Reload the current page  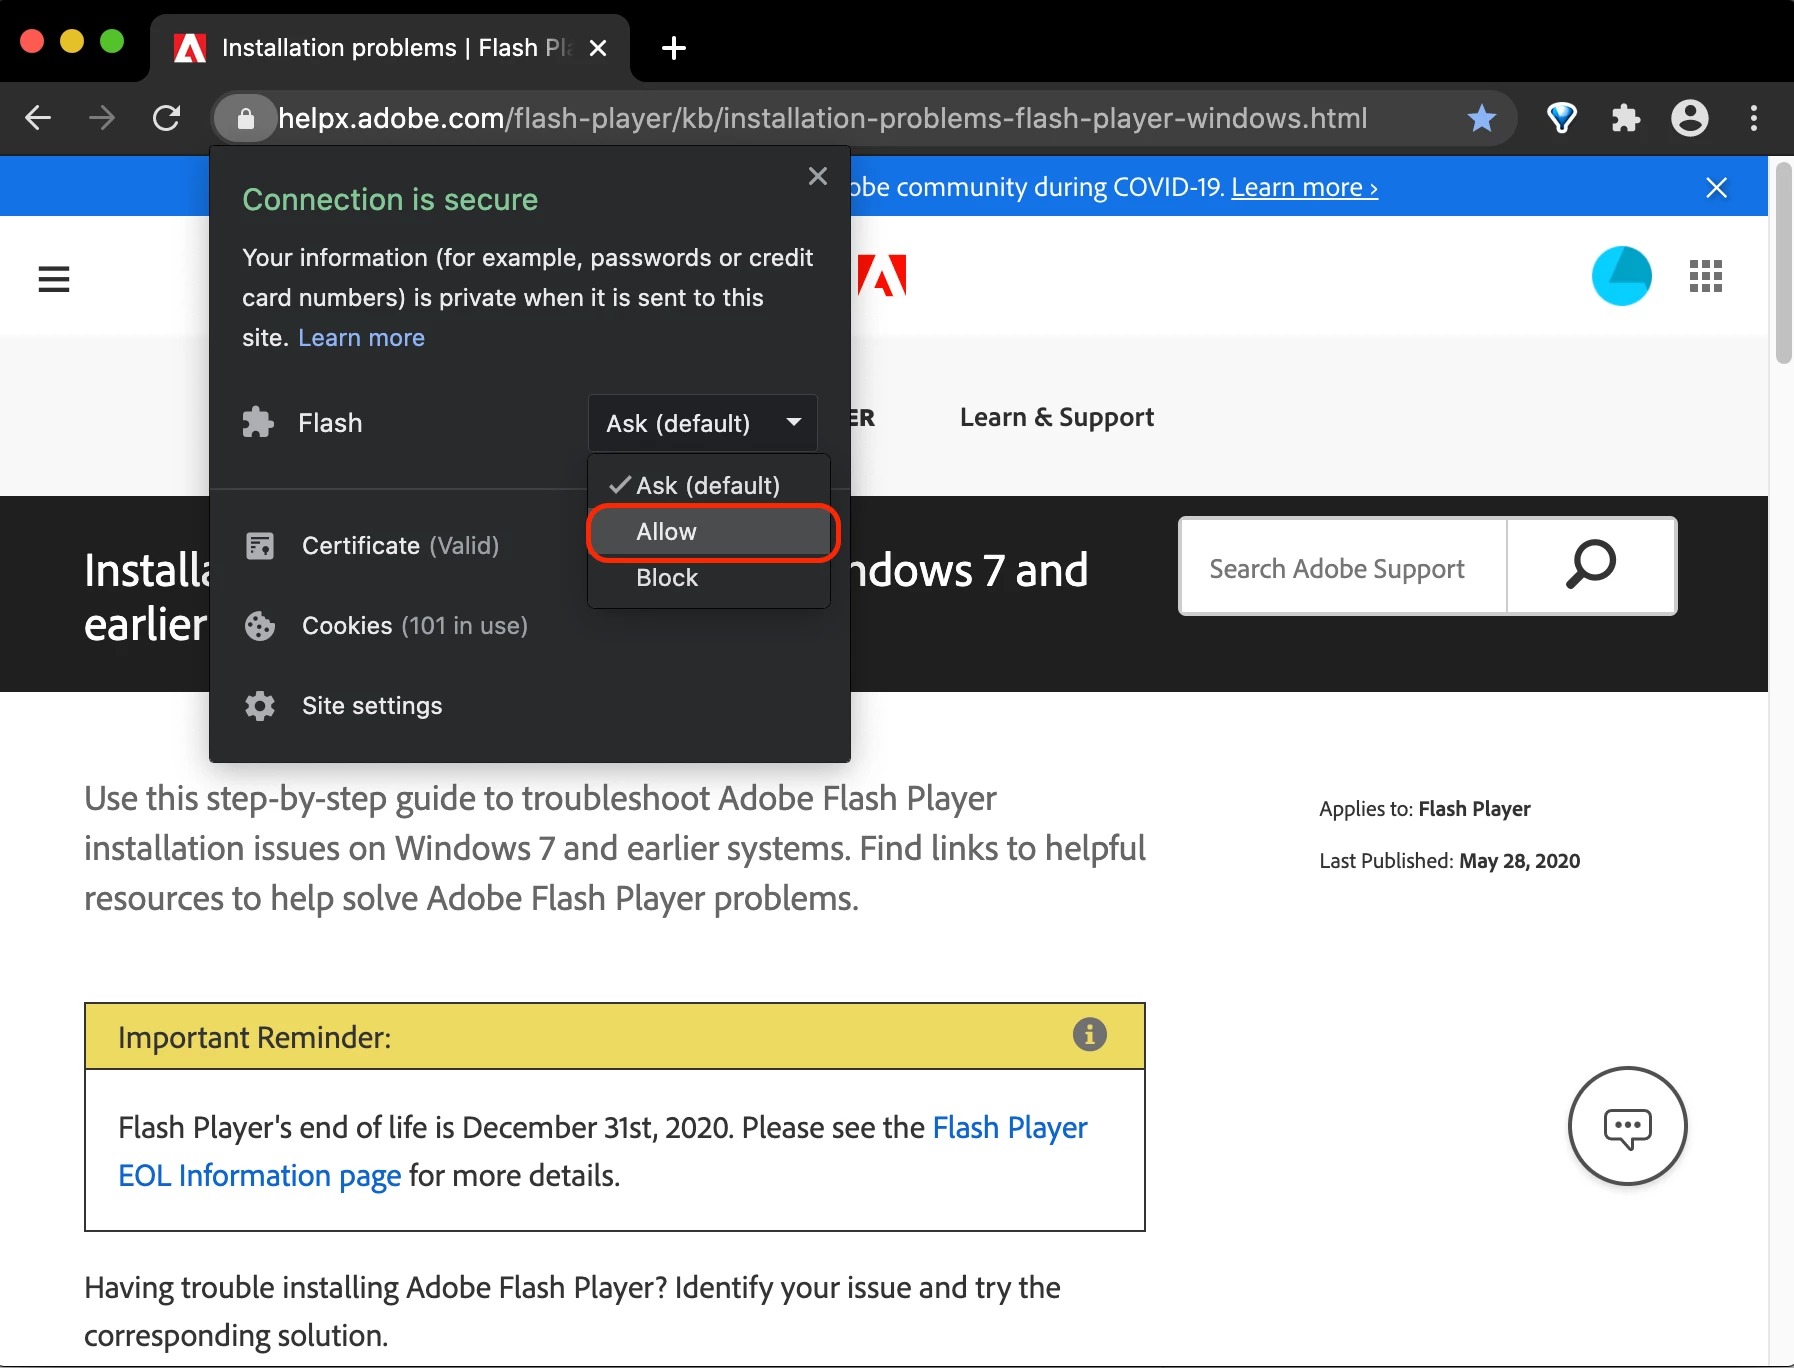[166, 118]
